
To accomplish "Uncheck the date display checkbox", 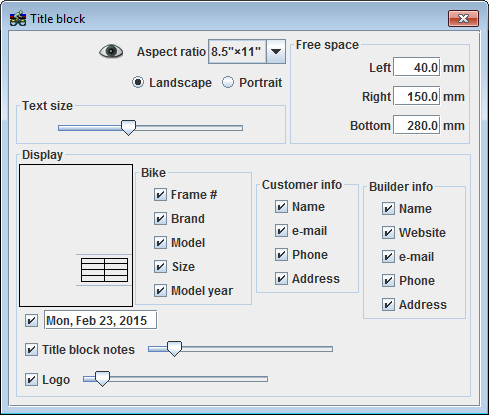I will [31, 321].
